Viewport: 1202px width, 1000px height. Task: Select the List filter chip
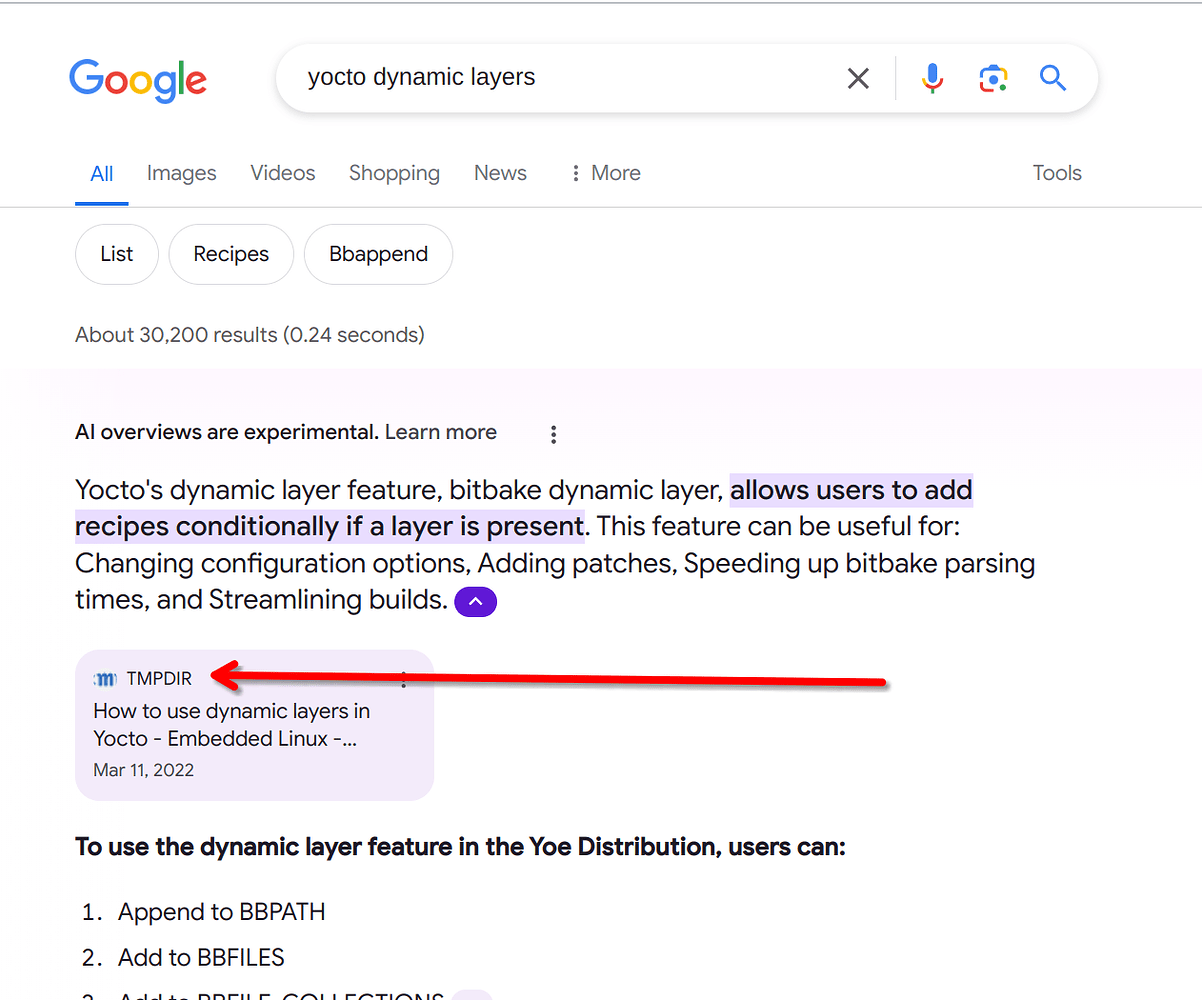116,254
